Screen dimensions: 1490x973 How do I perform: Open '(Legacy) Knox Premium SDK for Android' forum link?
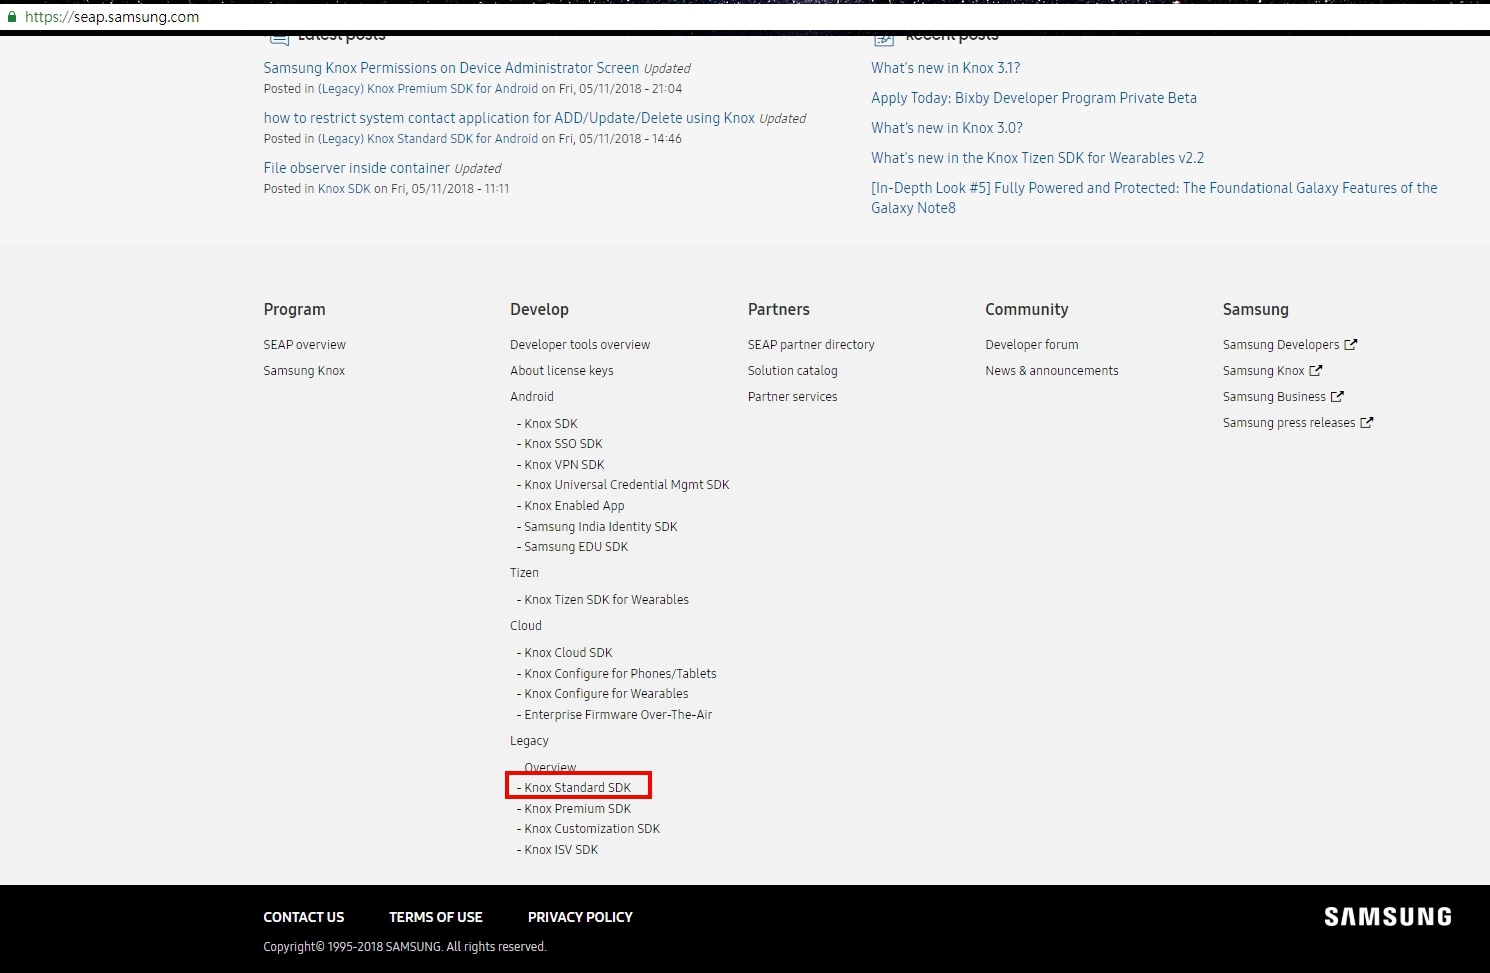click(428, 89)
